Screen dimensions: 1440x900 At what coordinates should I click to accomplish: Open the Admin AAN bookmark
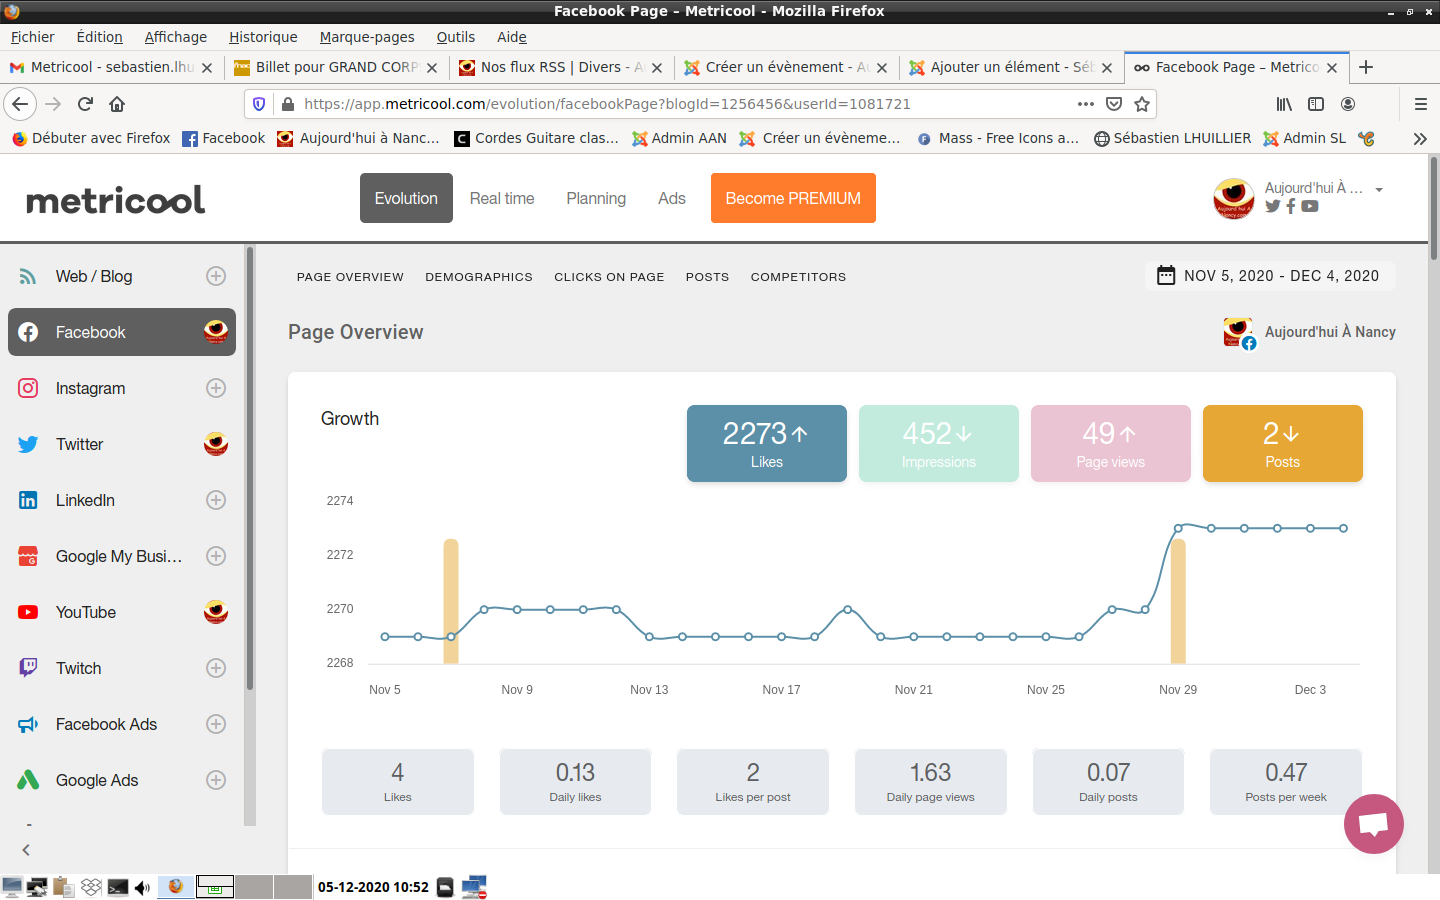[679, 139]
